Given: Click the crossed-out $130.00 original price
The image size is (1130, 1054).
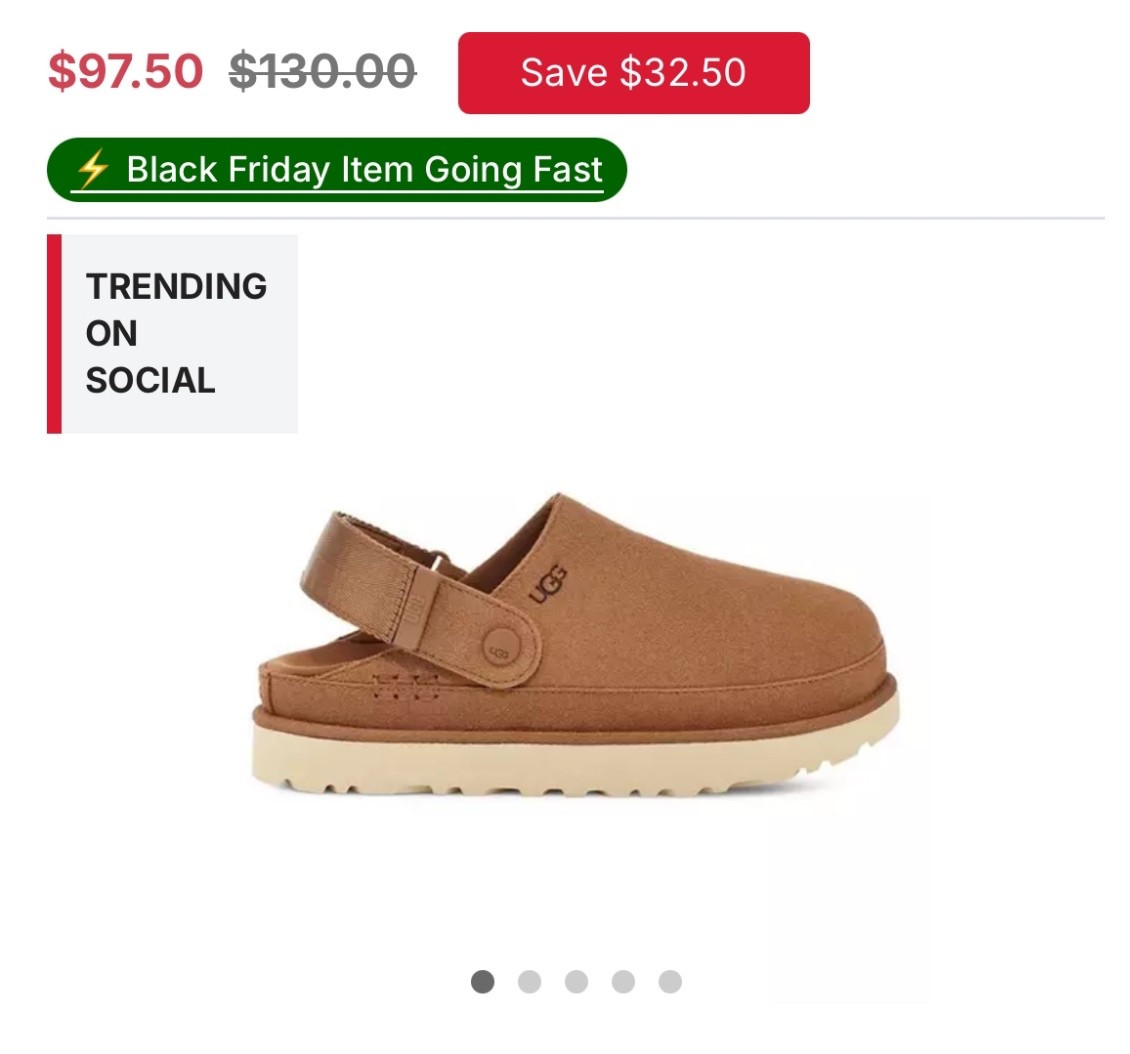Looking at the screenshot, I should (322, 72).
